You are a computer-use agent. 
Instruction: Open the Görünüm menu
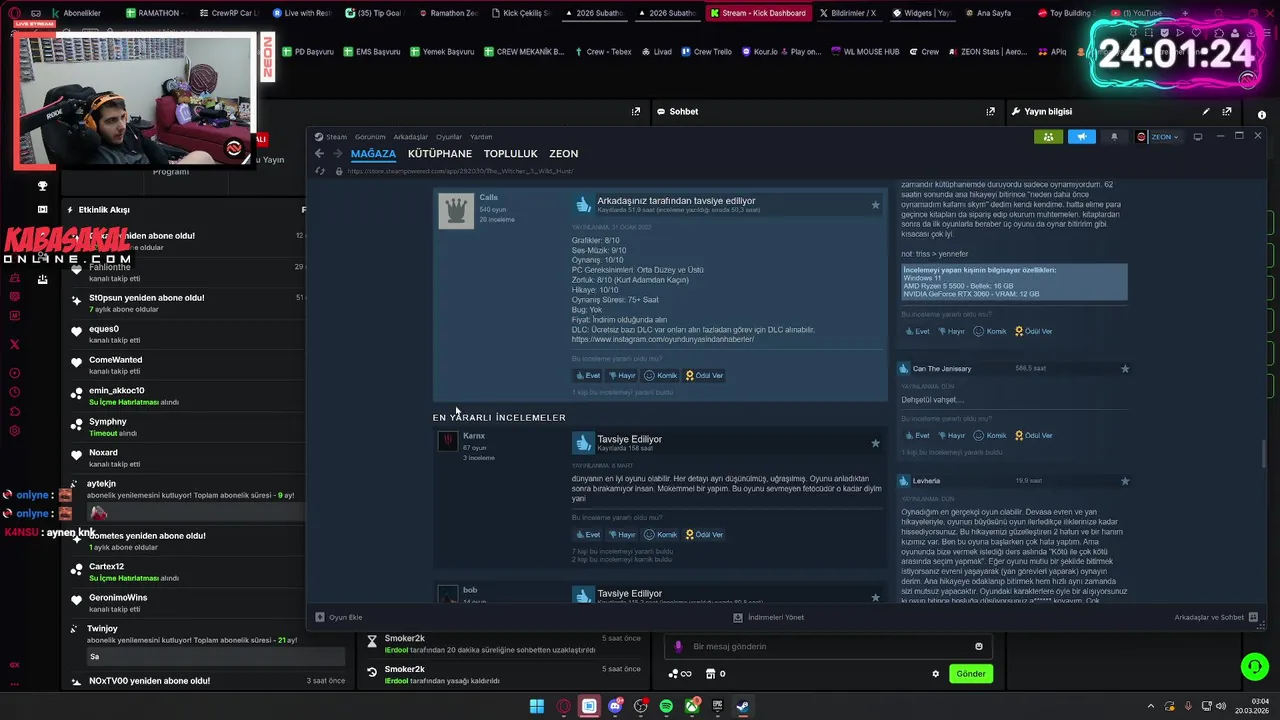point(370,137)
